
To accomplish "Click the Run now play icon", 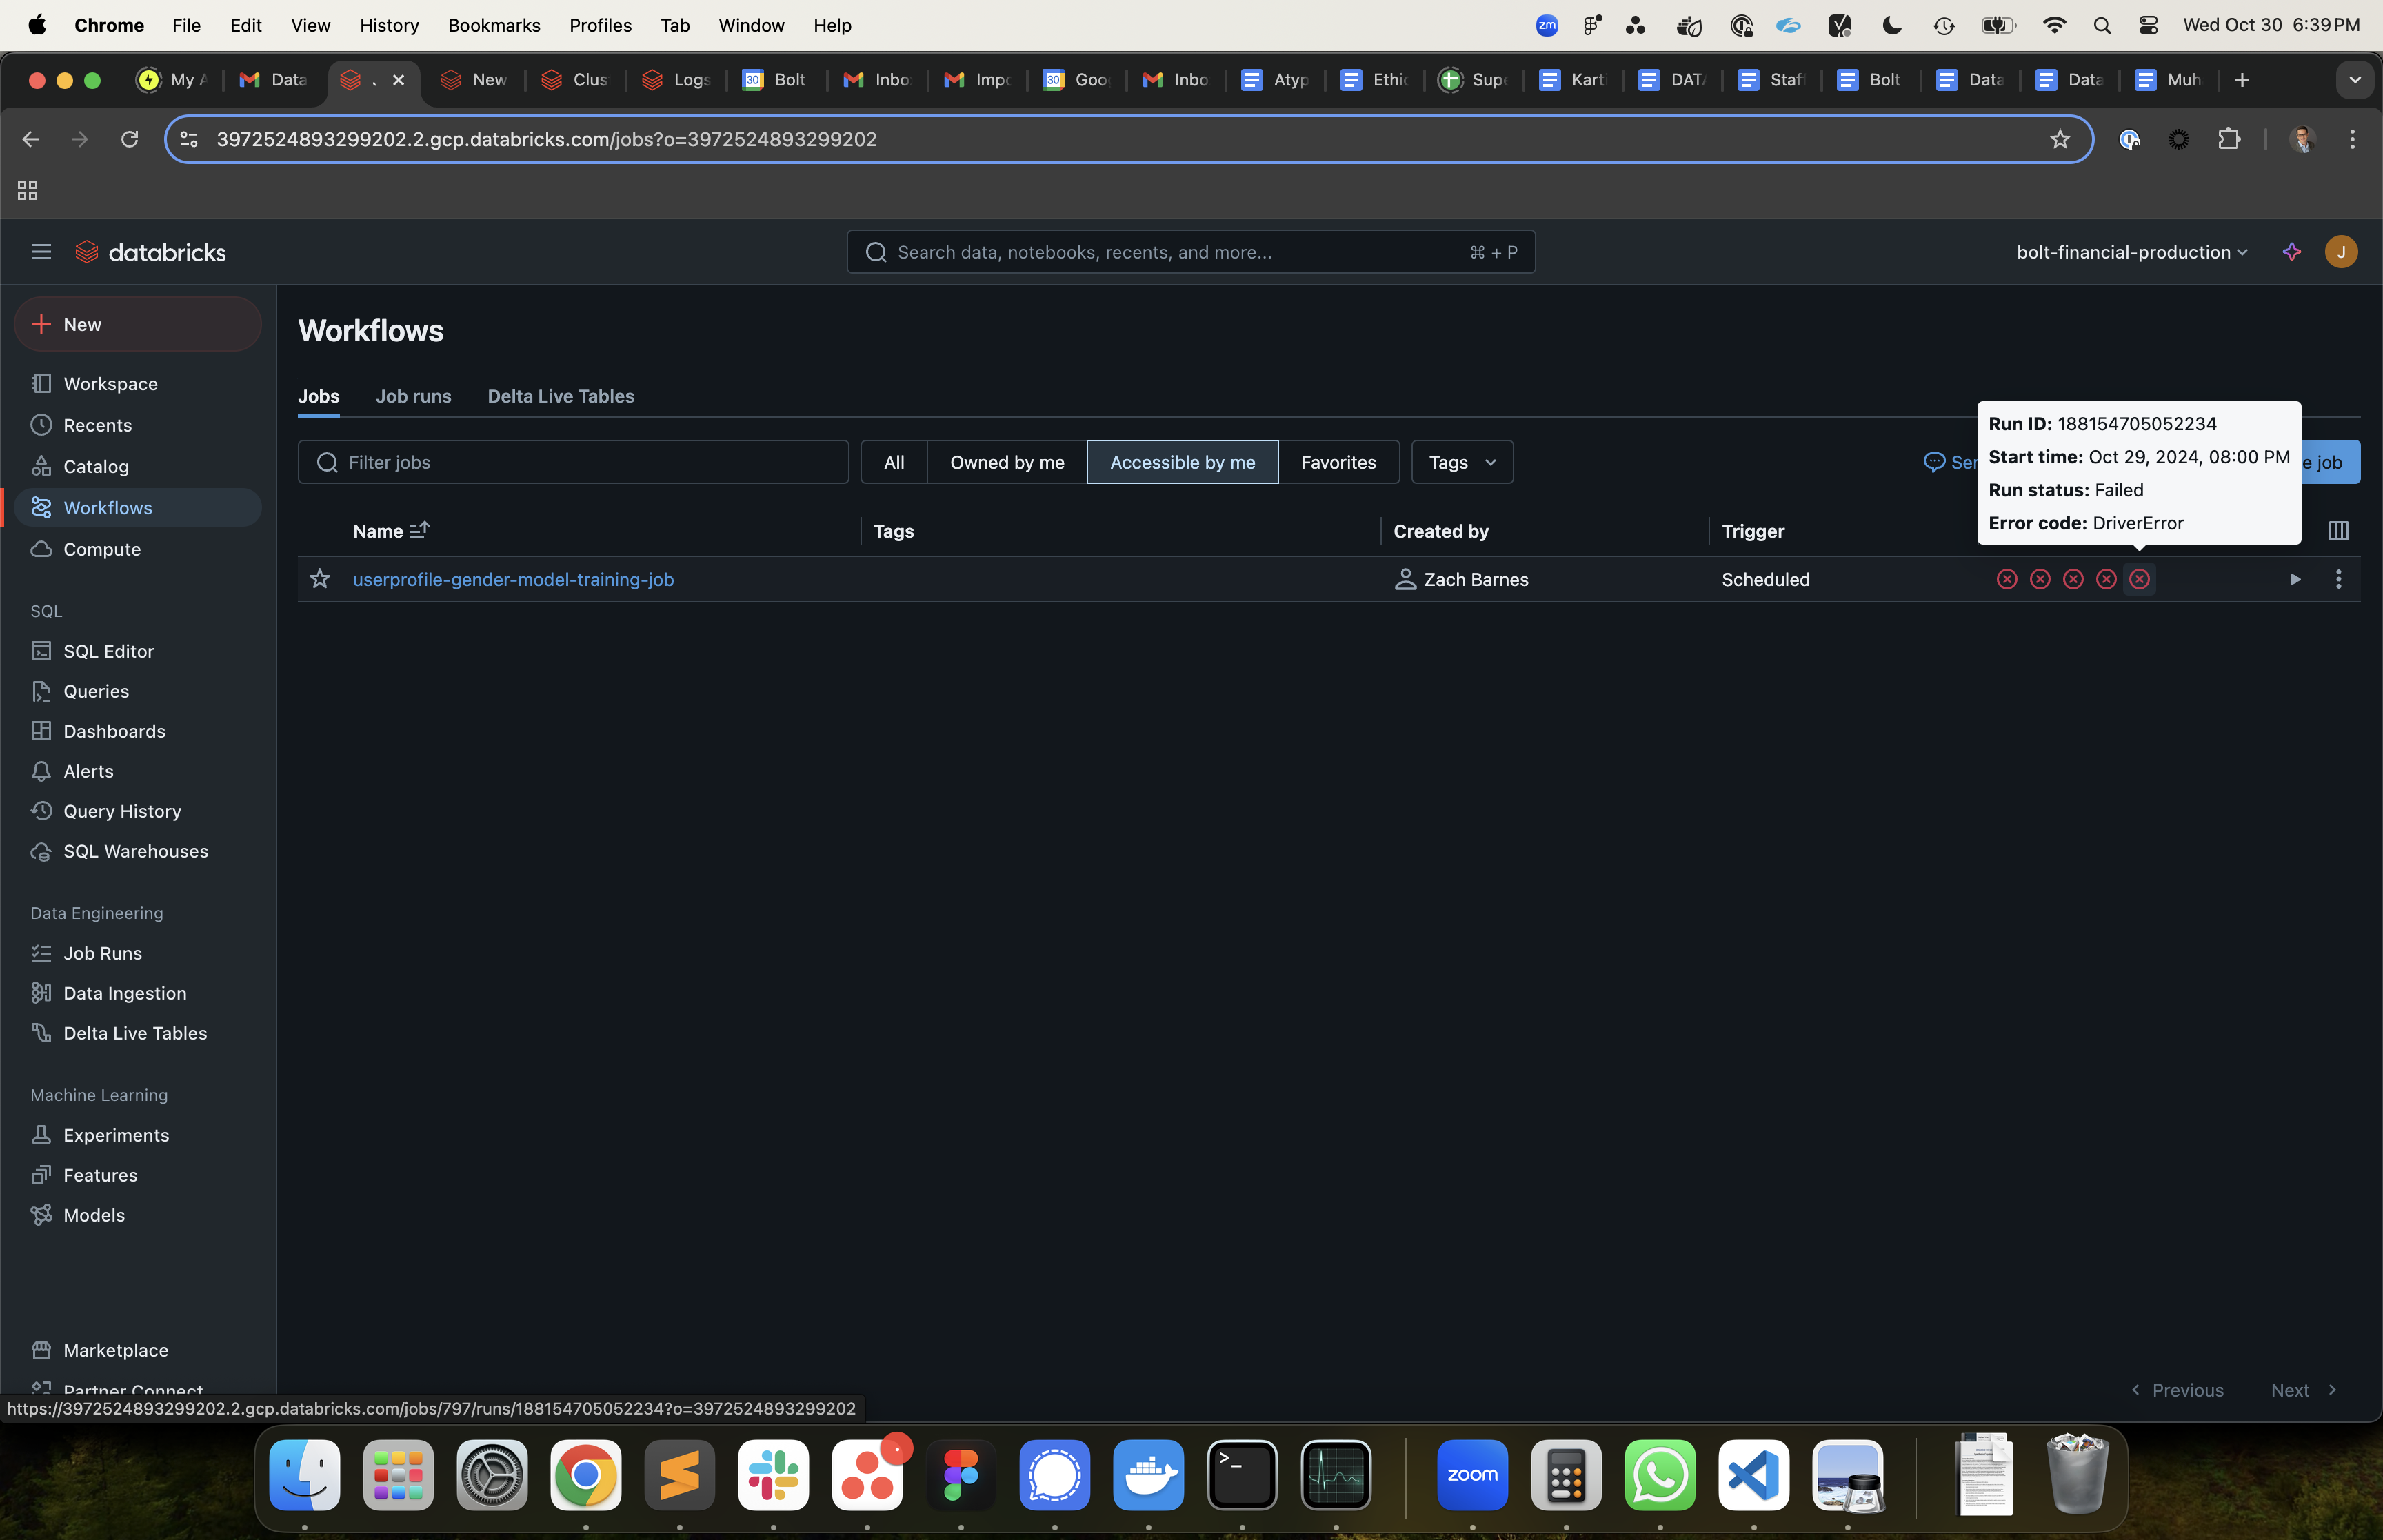I will click(2294, 579).
